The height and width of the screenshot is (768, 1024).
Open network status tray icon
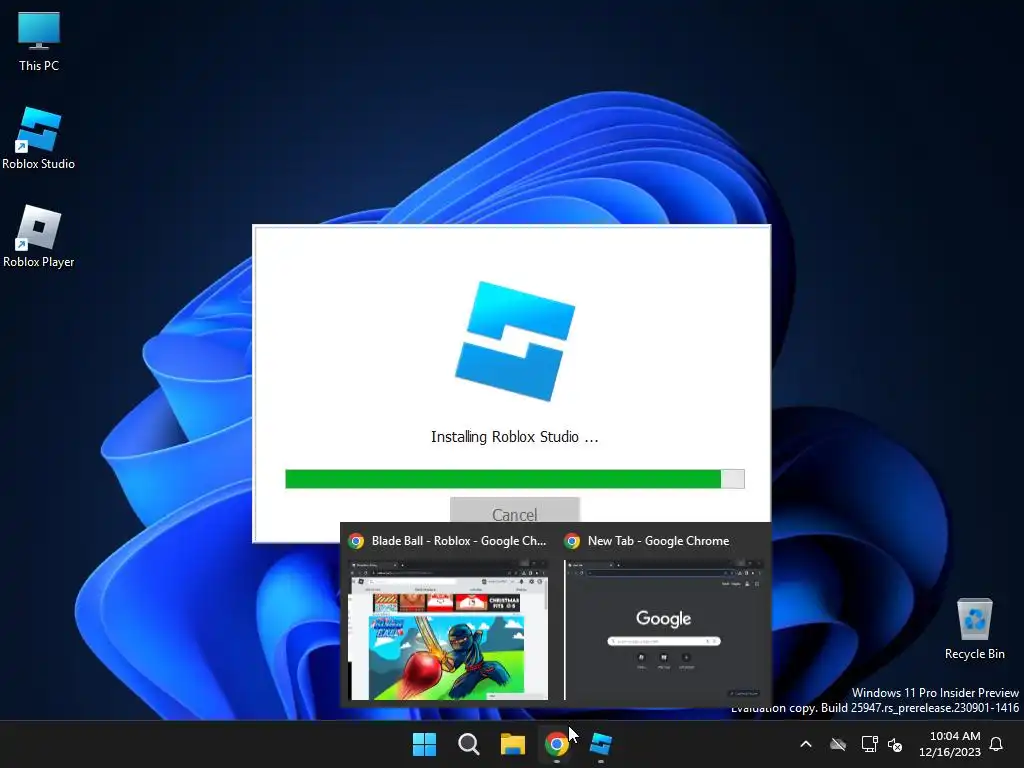coord(869,744)
